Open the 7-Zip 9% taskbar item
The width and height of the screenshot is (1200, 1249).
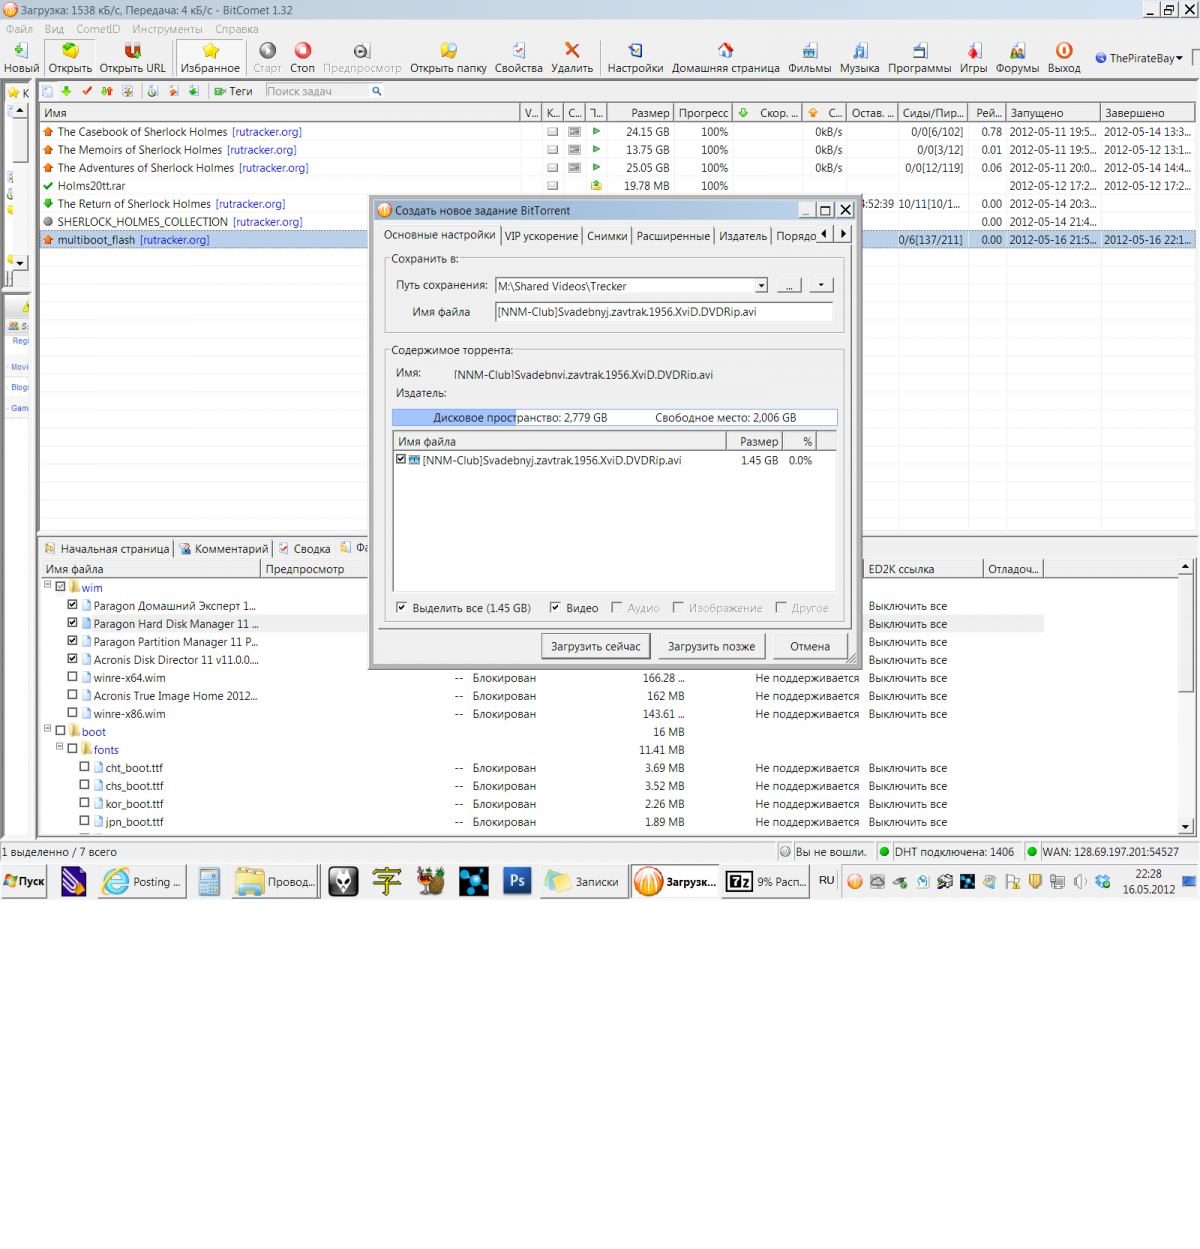pyautogui.click(x=767, y=881)
